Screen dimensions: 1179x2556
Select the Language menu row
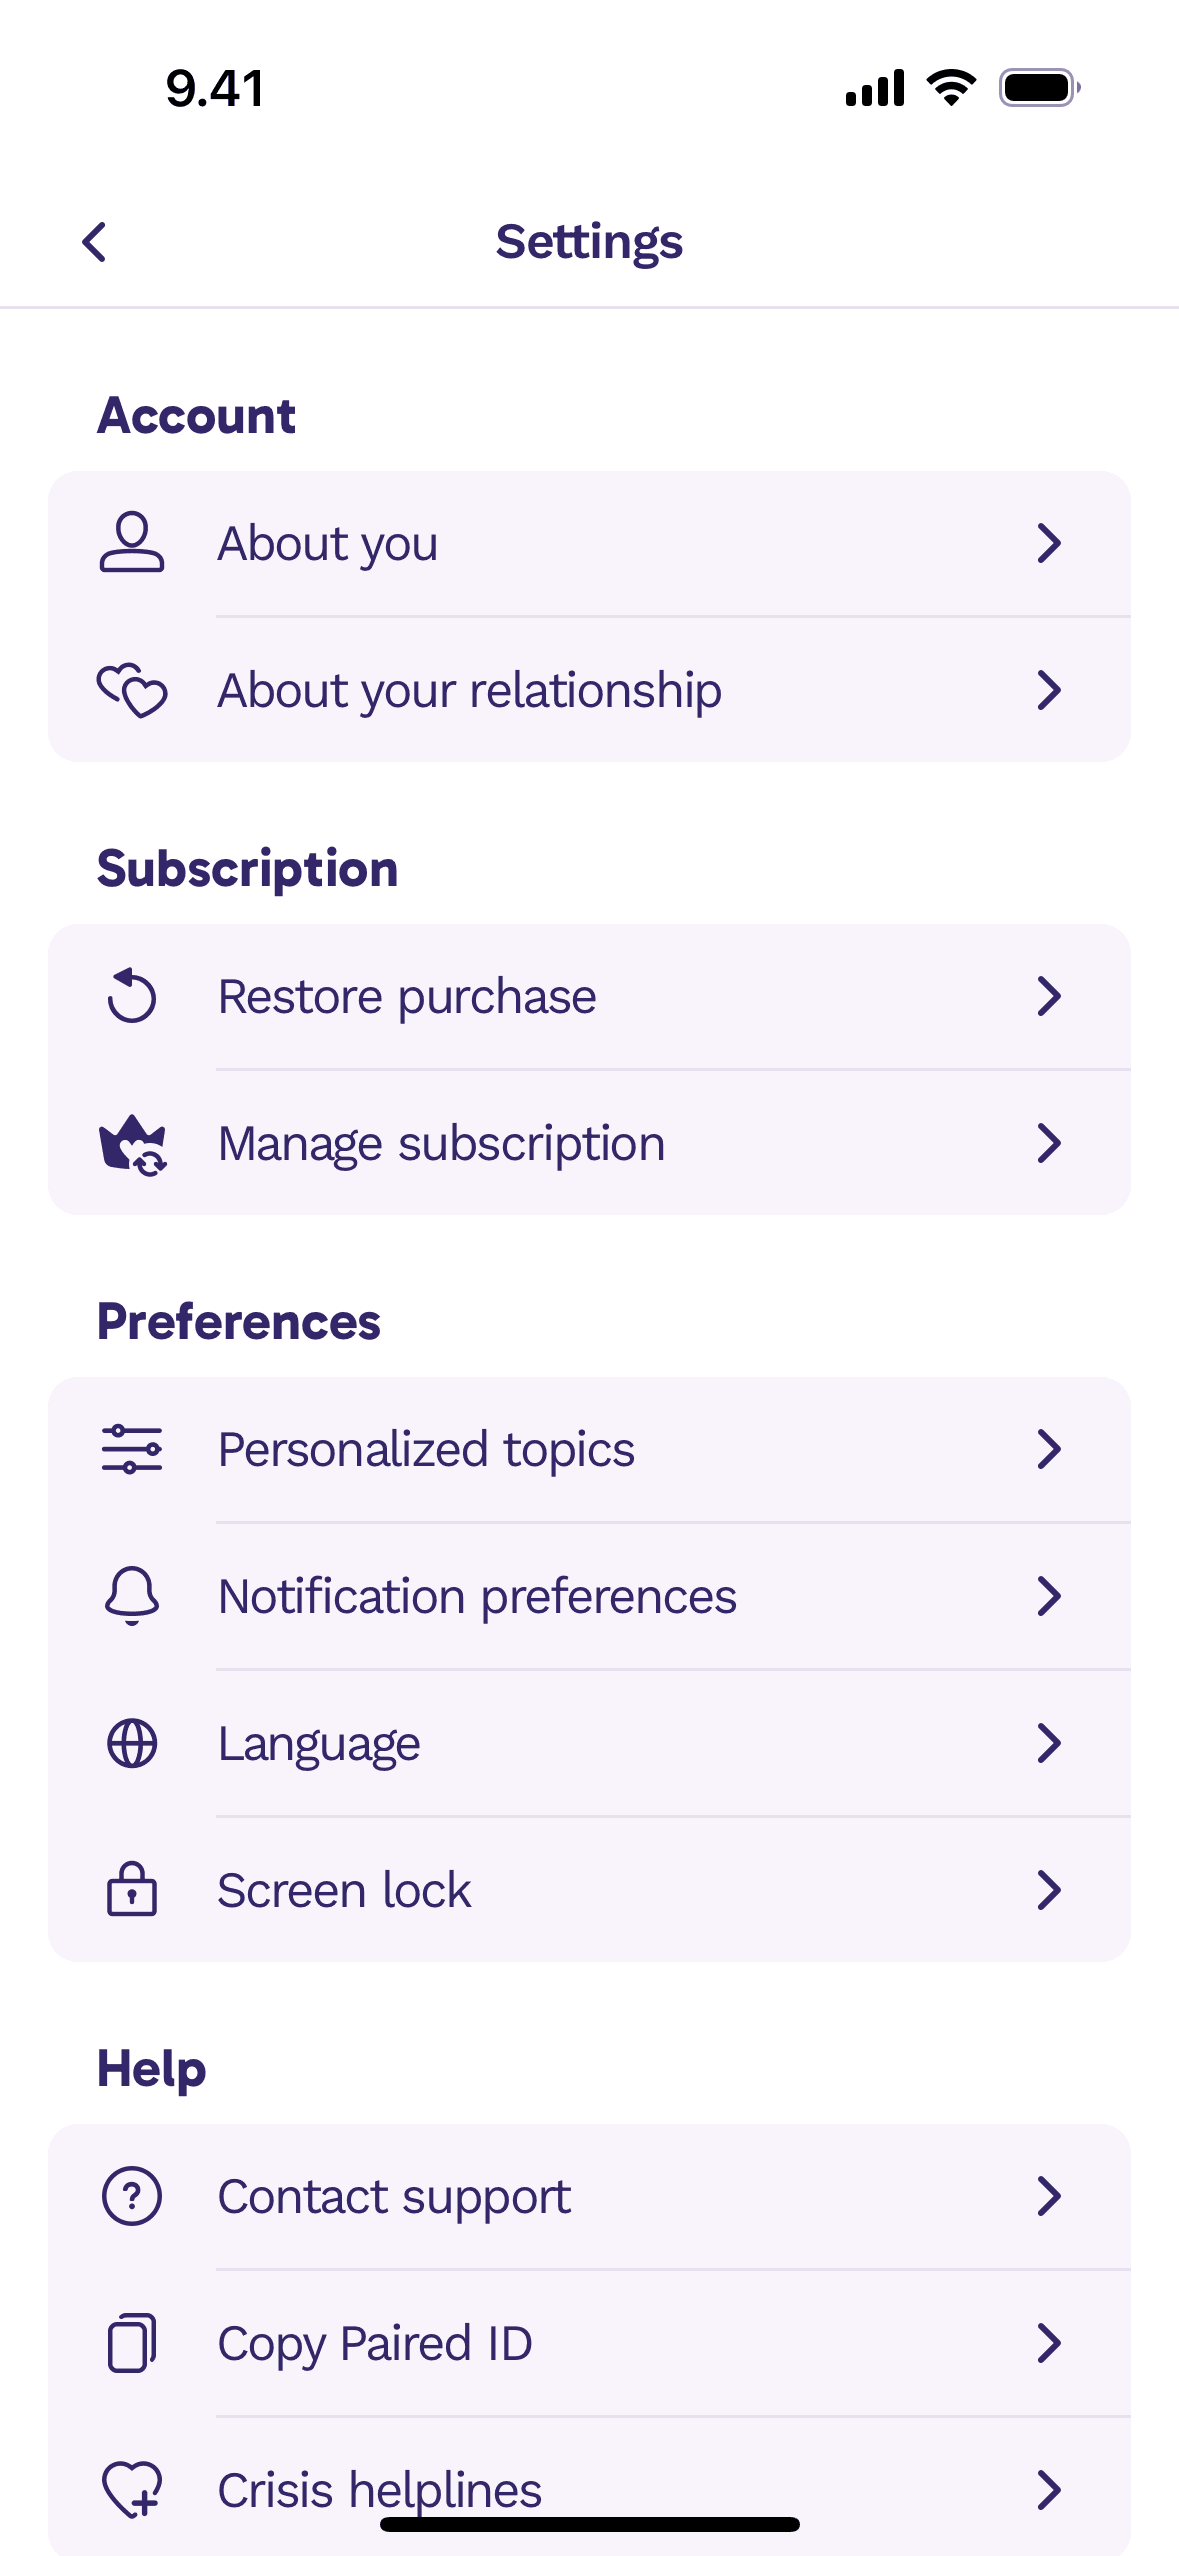589,1743
